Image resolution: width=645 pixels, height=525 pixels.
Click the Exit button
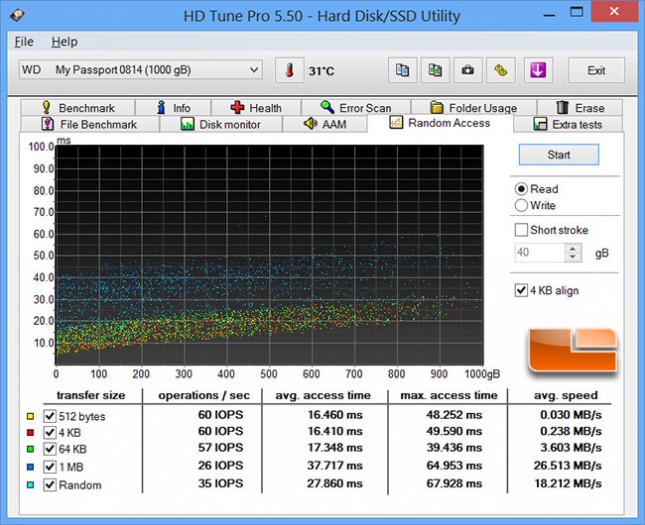click(596, 70)
